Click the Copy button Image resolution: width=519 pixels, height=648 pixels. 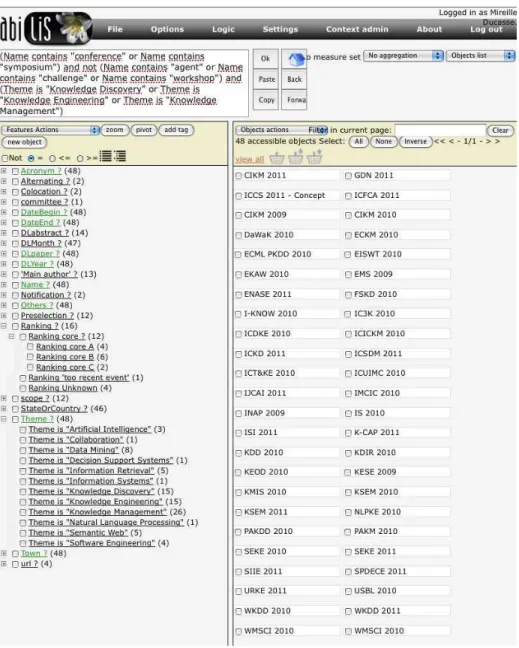(x=266, y=100)
